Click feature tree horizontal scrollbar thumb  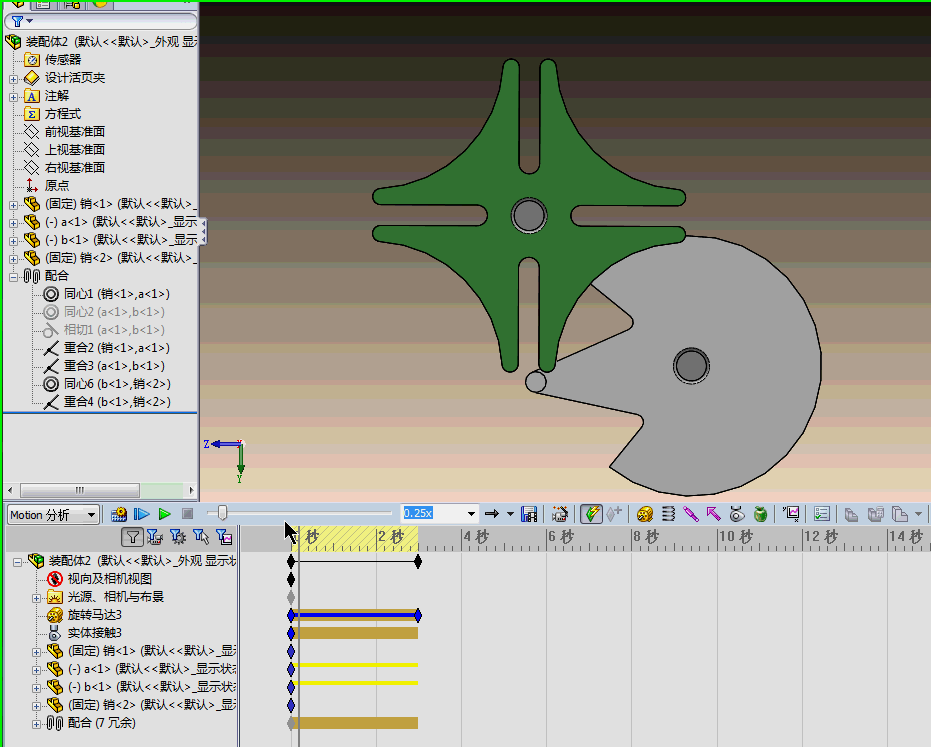click(x=80, y=490)
